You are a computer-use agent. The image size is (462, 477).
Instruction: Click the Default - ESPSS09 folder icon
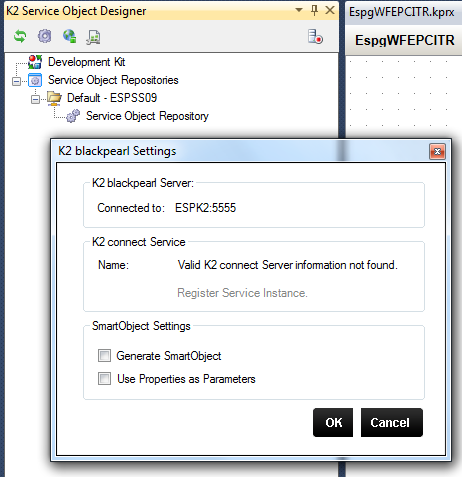pyautogui.click(x=54, y=98)
